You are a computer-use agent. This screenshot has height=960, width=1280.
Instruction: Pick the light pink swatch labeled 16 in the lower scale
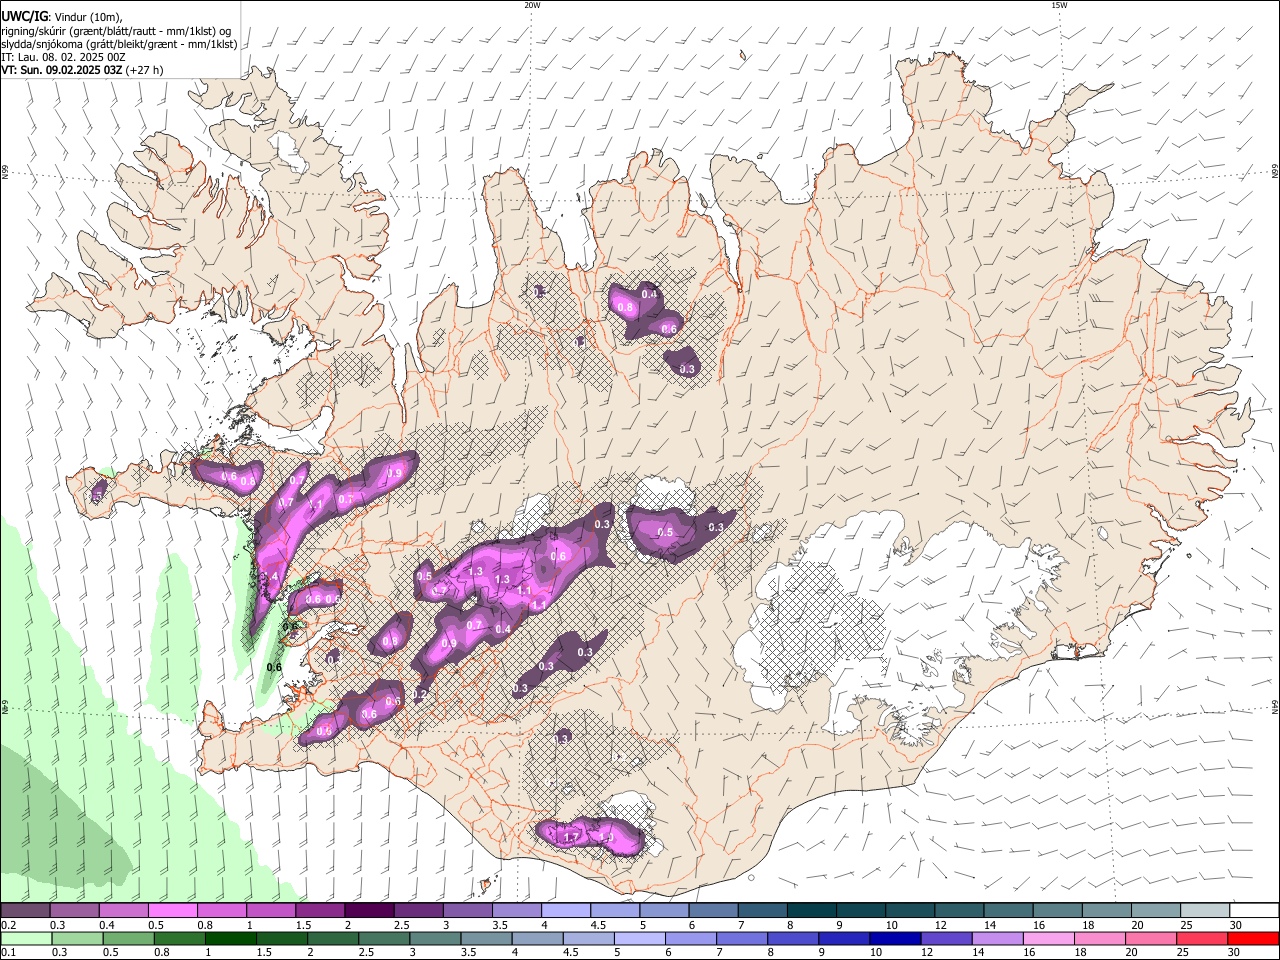point(1049,938)
